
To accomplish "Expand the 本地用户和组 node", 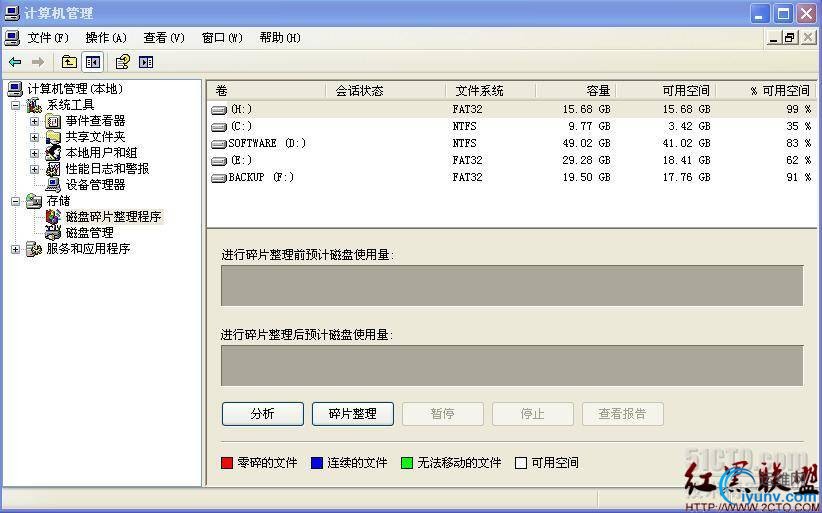I will [35, 153].
